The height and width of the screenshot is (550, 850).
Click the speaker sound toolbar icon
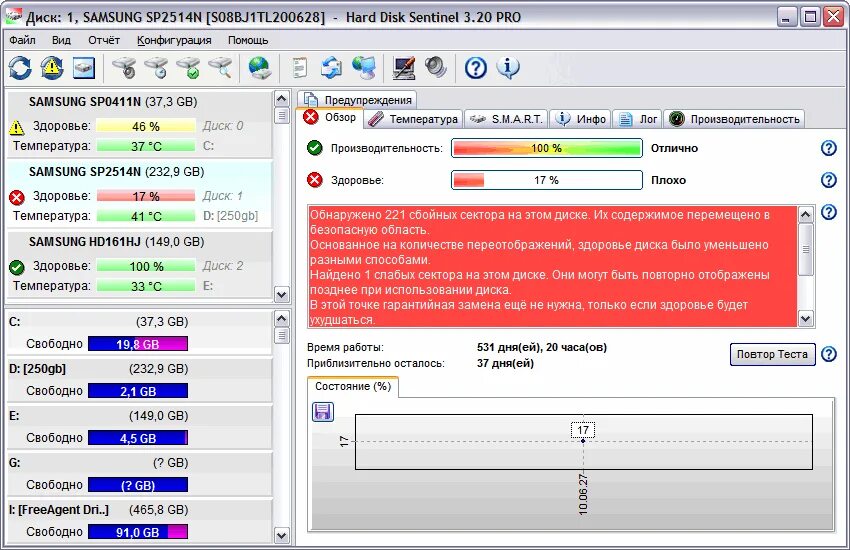pos(435,68)
